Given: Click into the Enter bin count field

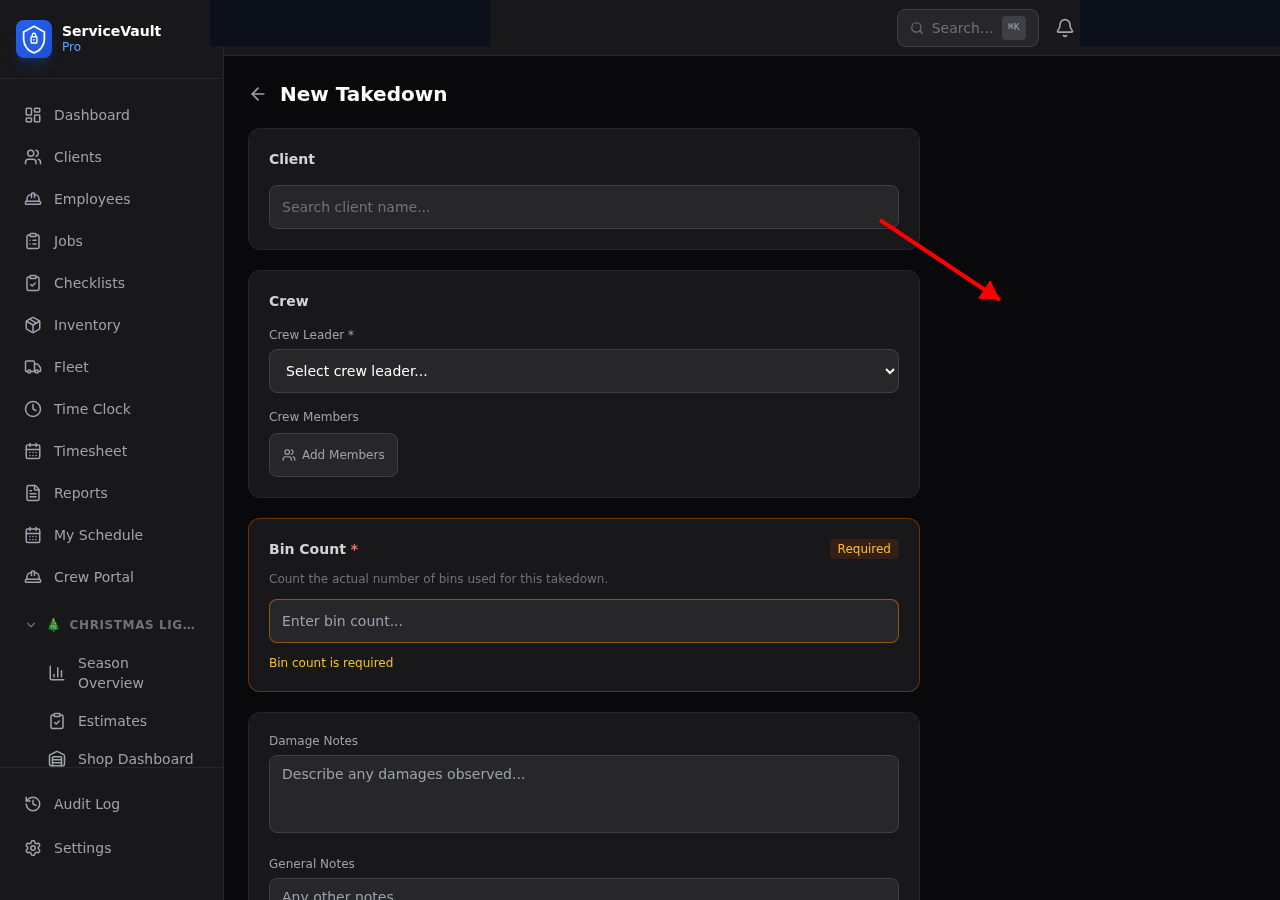Looking at the screenshot, I should (584, 621).
